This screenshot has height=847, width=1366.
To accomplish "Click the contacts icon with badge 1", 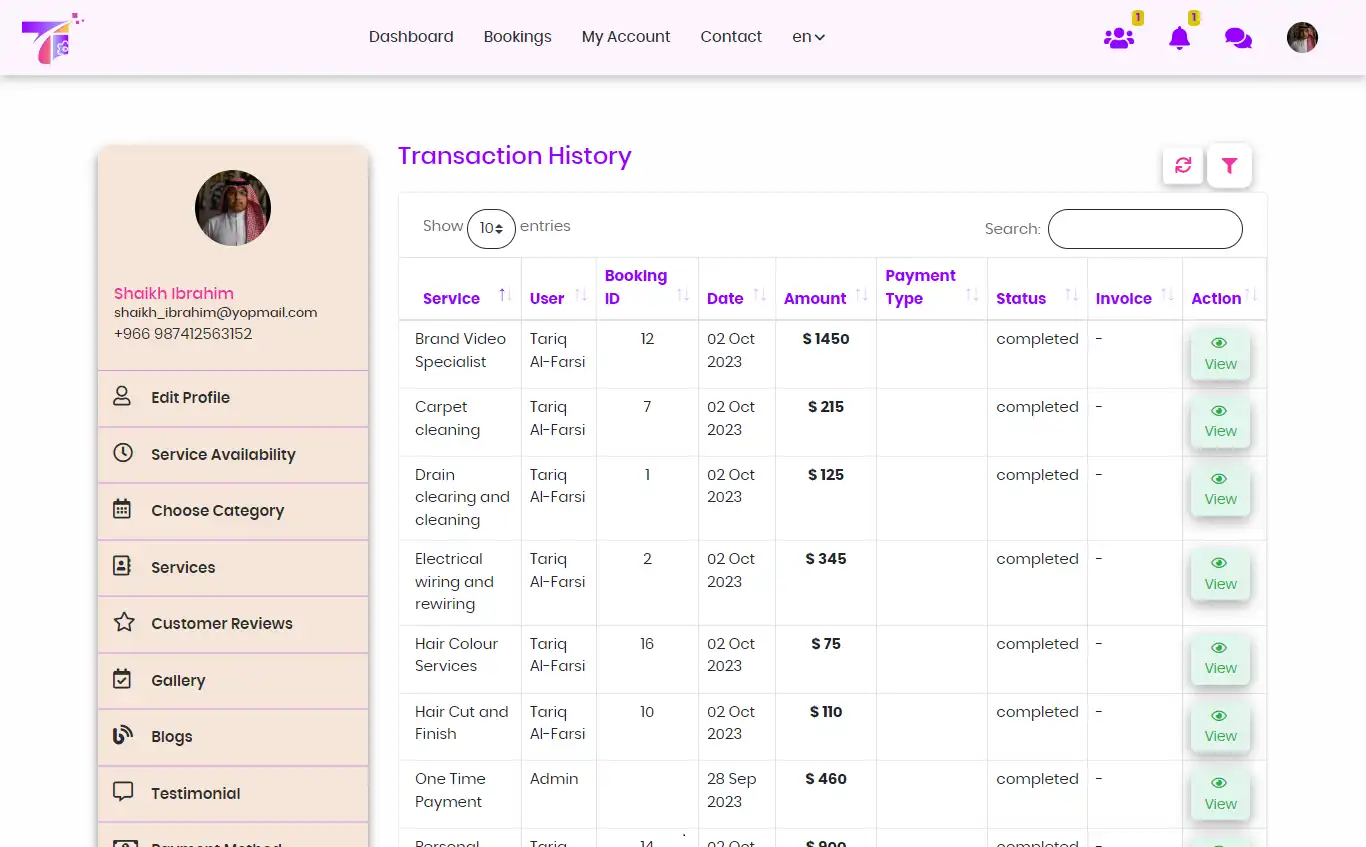I will 1118,38.
